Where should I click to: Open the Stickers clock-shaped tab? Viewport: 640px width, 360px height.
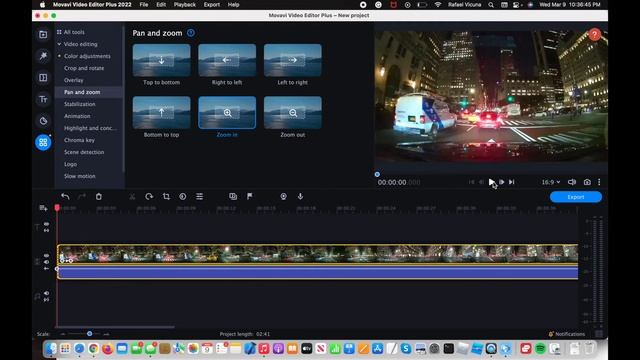(43, 121)
